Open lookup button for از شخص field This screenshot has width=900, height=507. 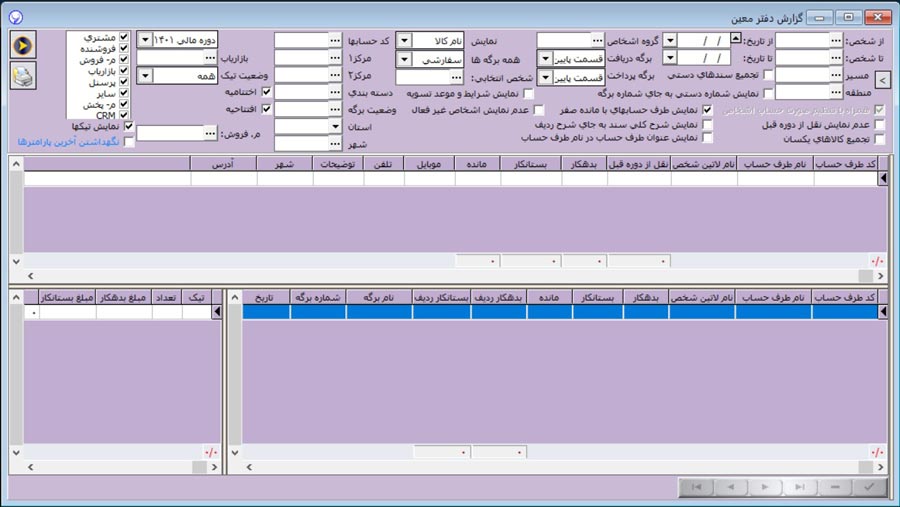point(835,40)
